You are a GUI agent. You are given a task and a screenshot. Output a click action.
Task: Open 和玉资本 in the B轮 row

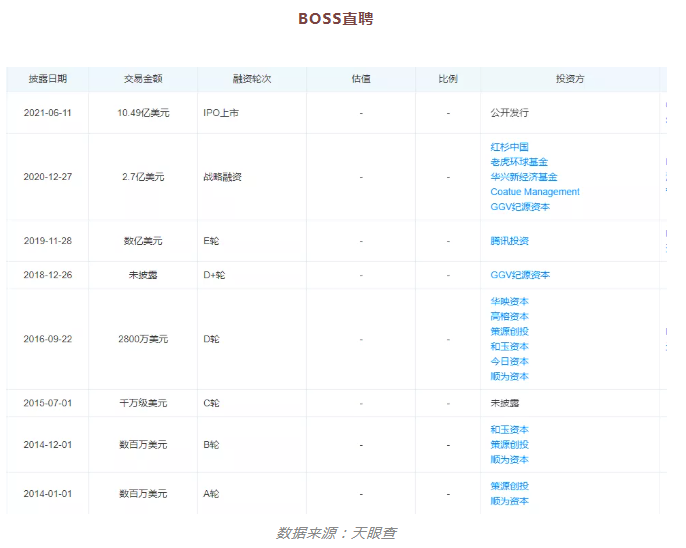509,429
